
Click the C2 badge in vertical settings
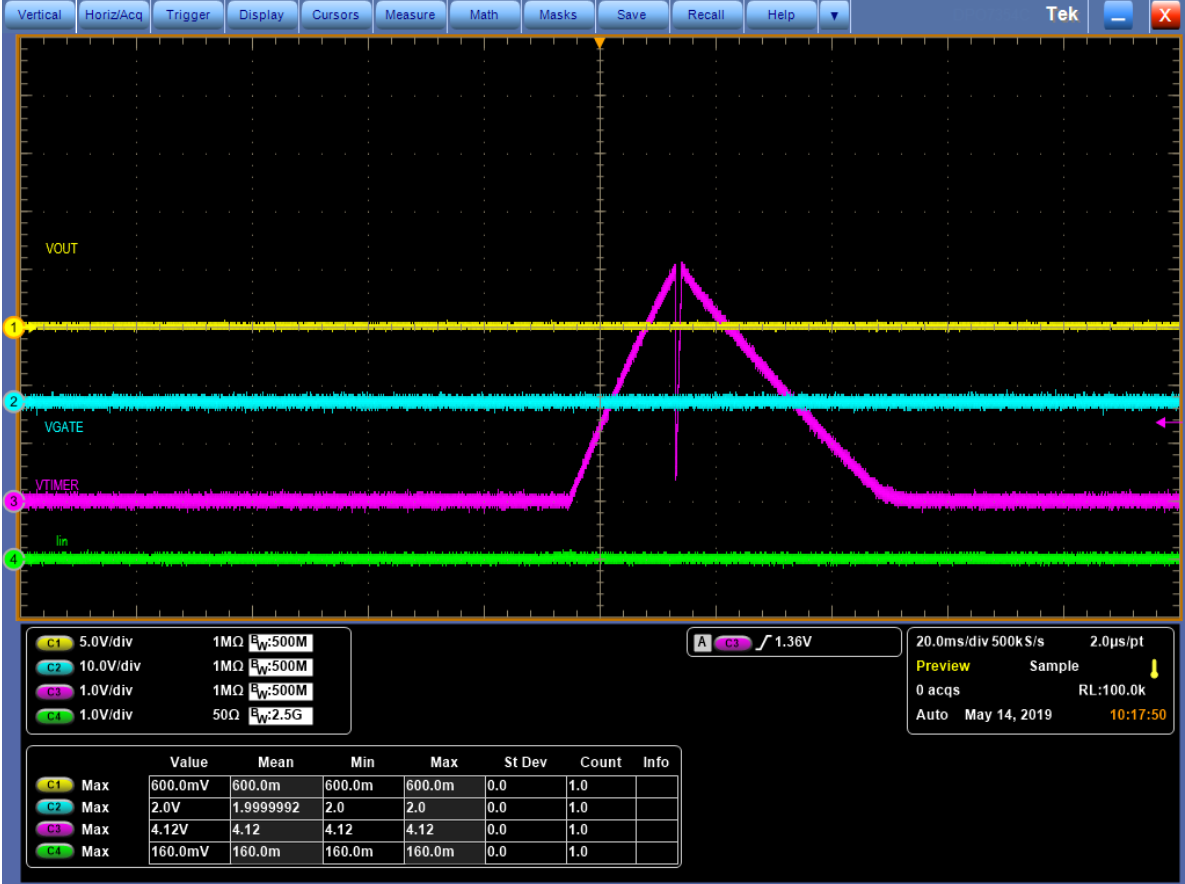54,667
